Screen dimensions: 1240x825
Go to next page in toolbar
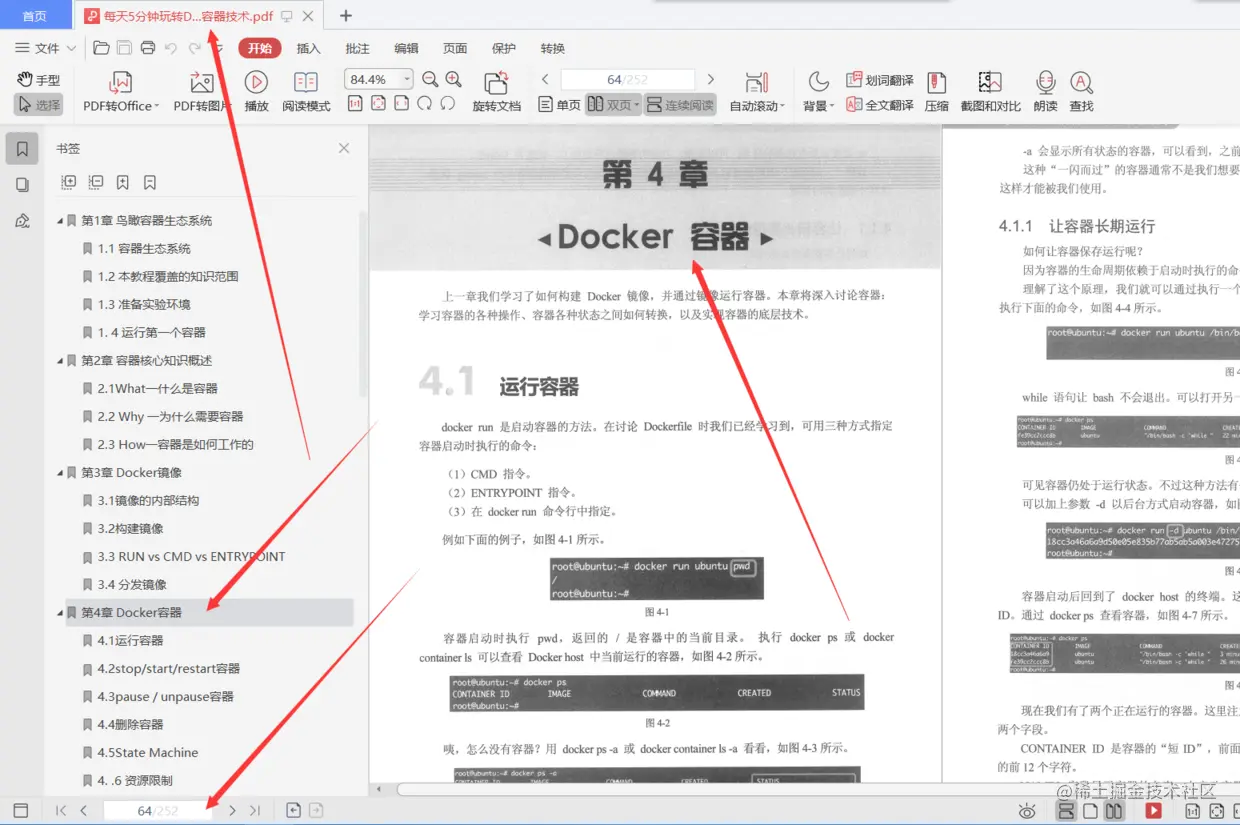coord(711,80)
